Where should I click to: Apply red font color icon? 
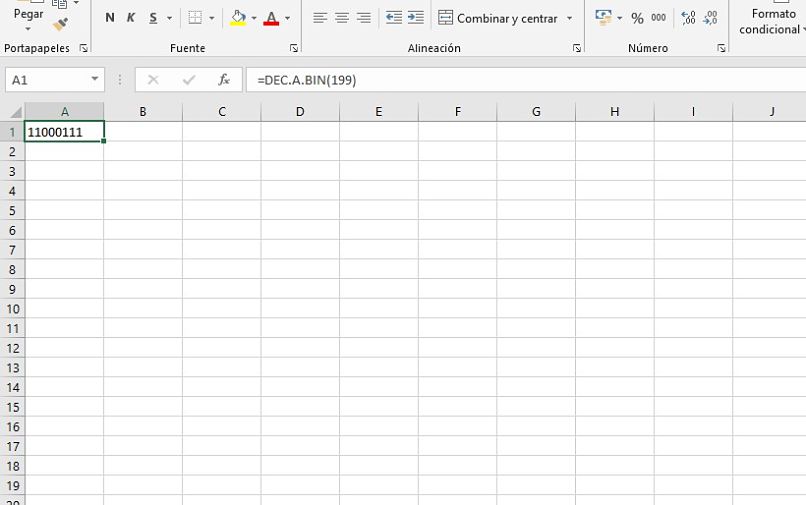pyautogui.click(x=271, y=19)
